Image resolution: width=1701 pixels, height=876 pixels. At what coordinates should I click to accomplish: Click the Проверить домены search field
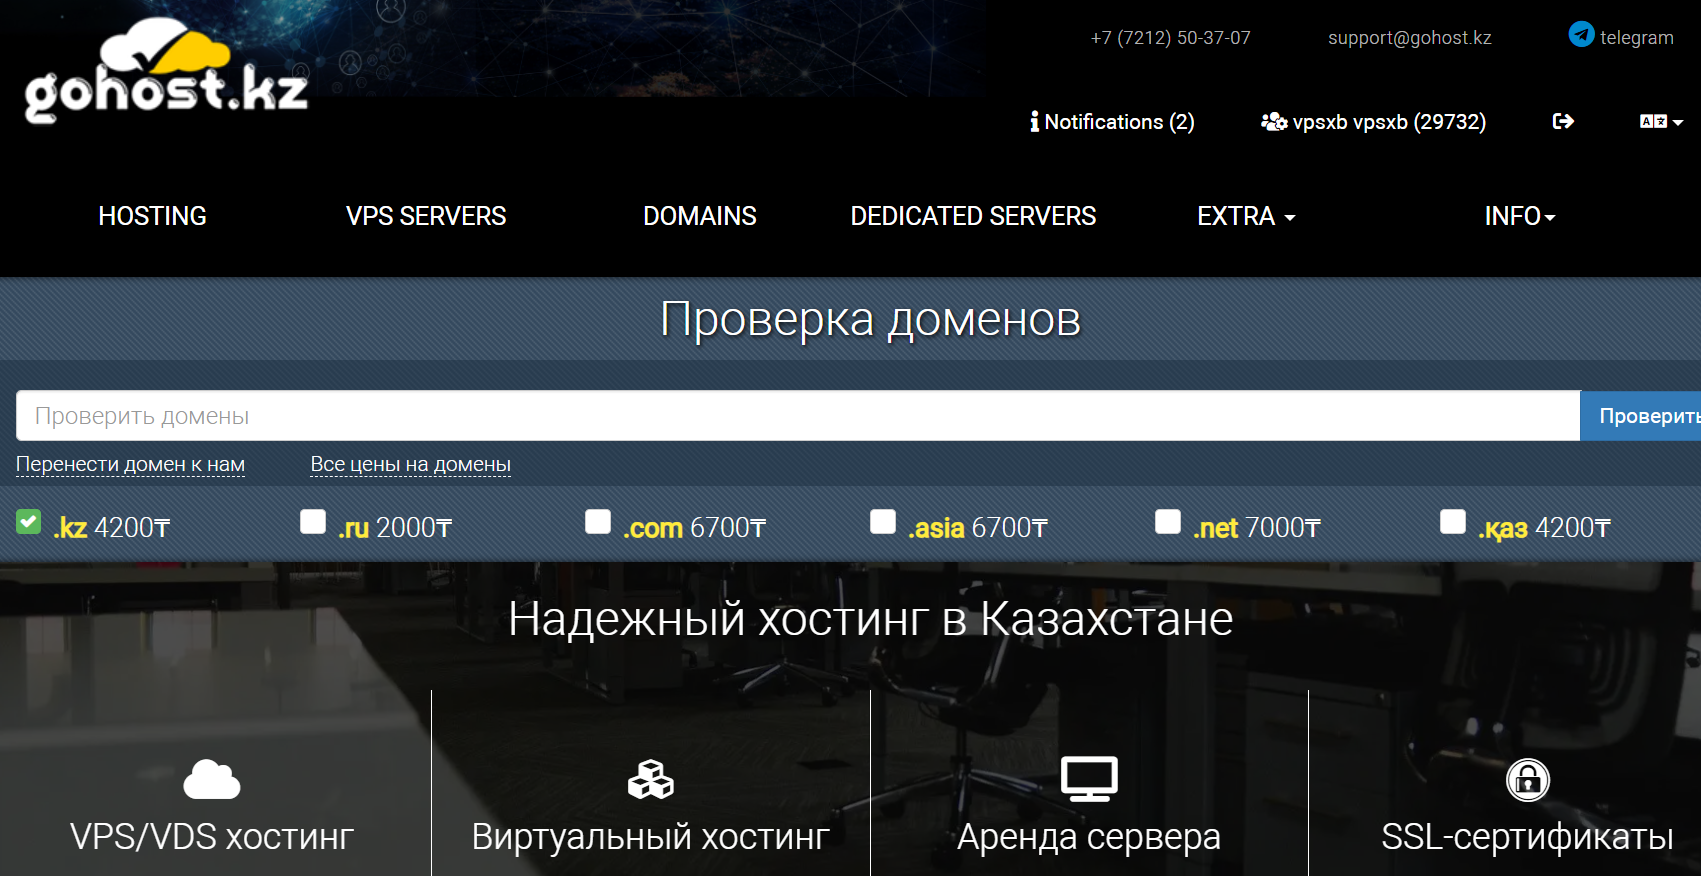(x=797, y=416)
